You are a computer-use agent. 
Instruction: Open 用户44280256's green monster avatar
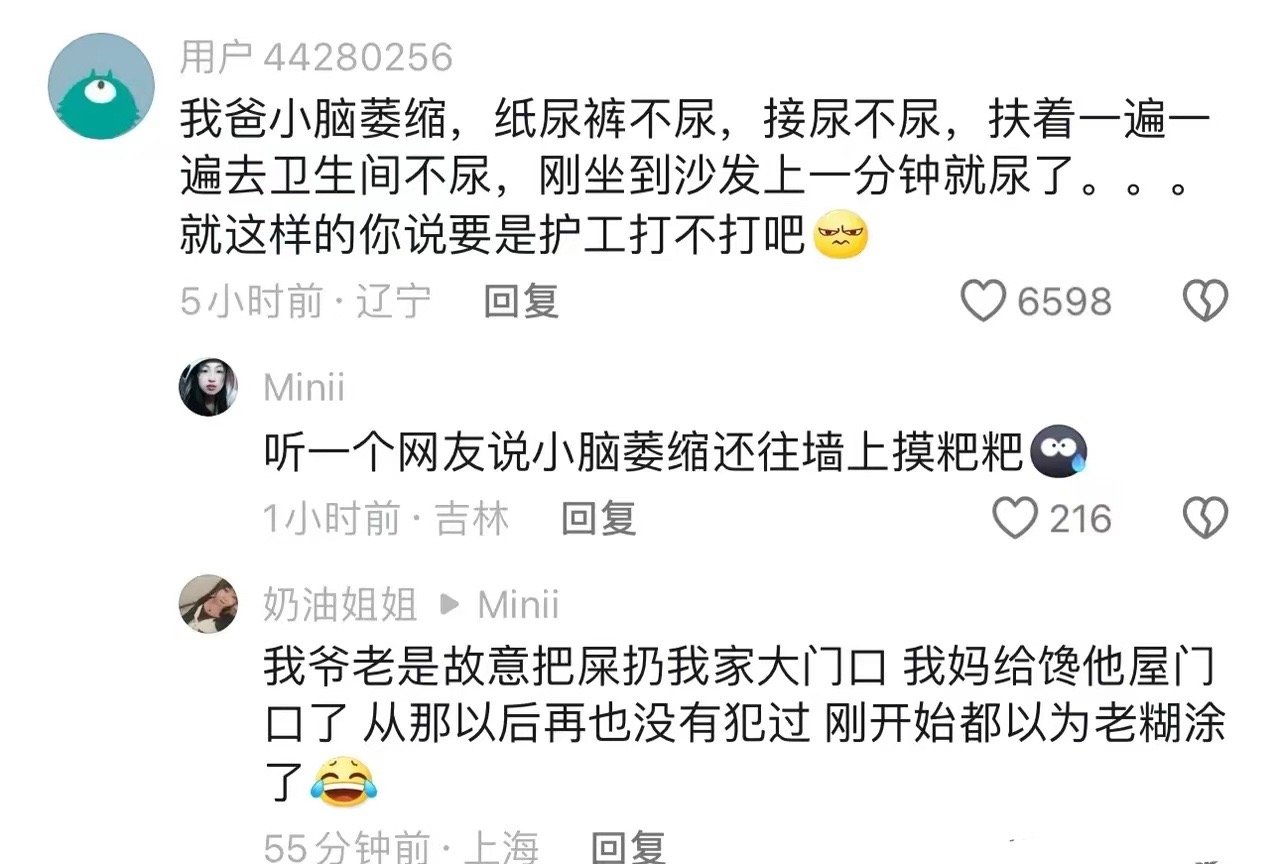[102, 84]
